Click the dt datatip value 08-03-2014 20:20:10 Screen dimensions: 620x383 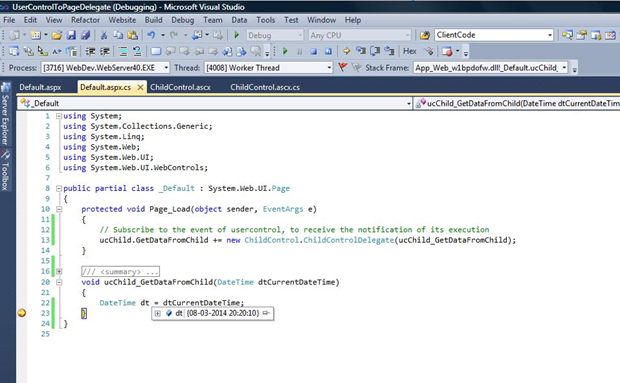coord(223,313)
